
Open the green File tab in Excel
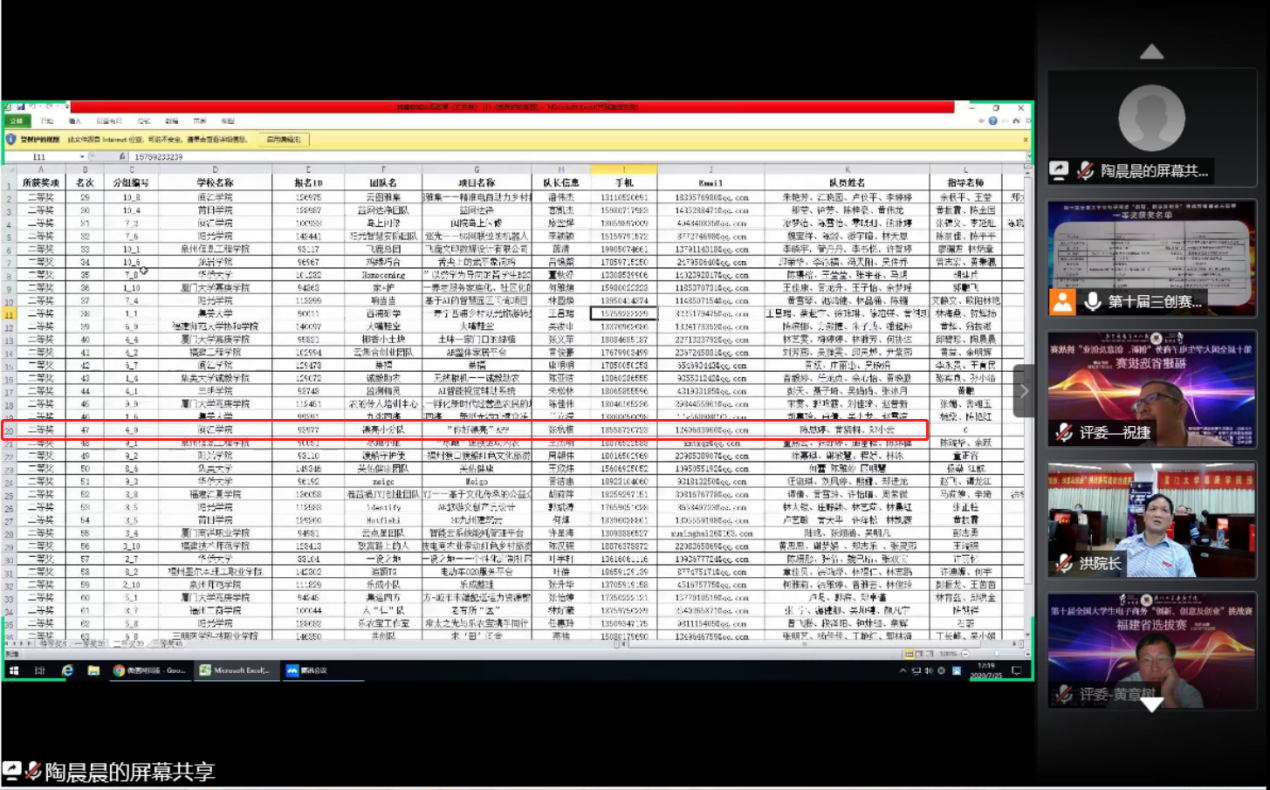(16, 120)
